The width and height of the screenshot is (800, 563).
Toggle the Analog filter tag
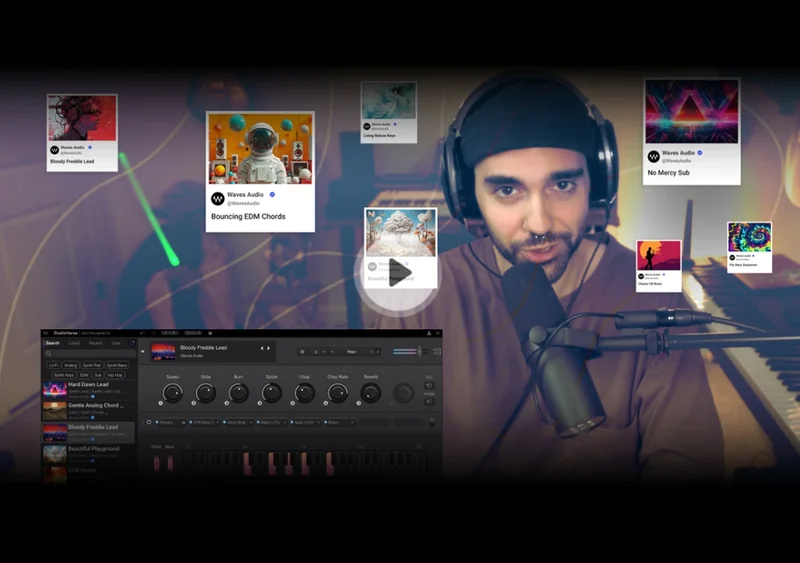pyautogui.click(x=70, y=365)
